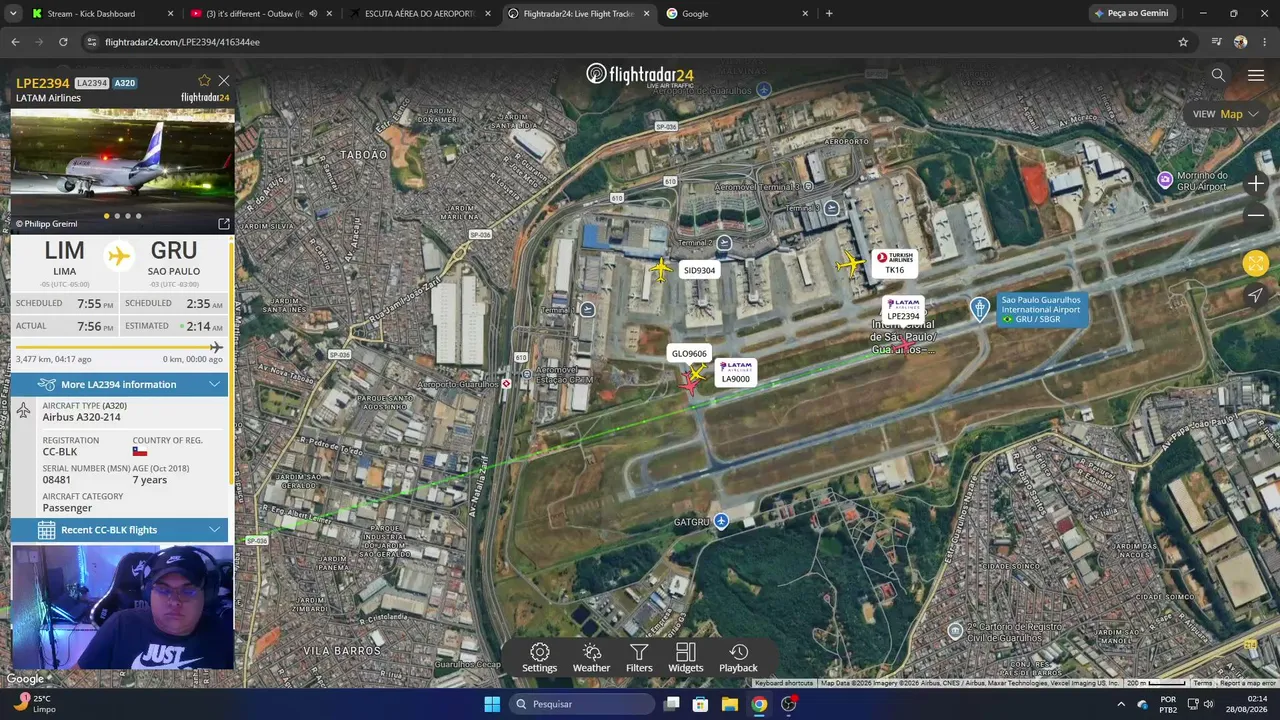Open Microsoft Store from taskbar
Viewport: 1280px width, 720px height.
pos(701,704)
